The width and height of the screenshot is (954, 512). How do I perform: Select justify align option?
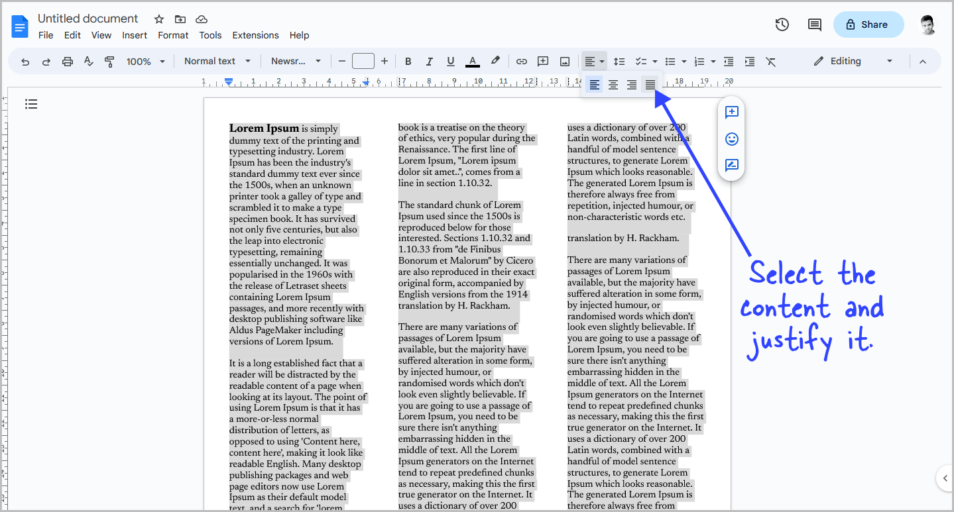(x=650, y=85)
